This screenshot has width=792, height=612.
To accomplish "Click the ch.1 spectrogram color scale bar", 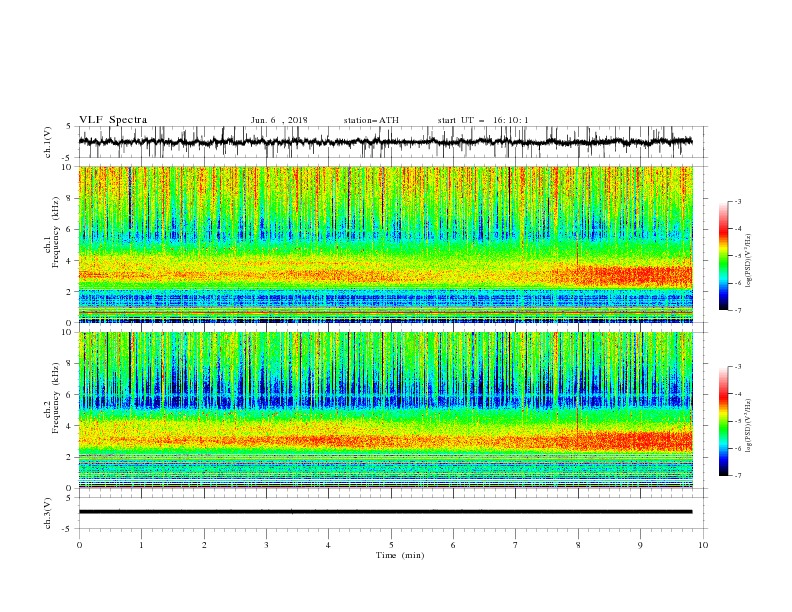I will click(x=723, y=256).
